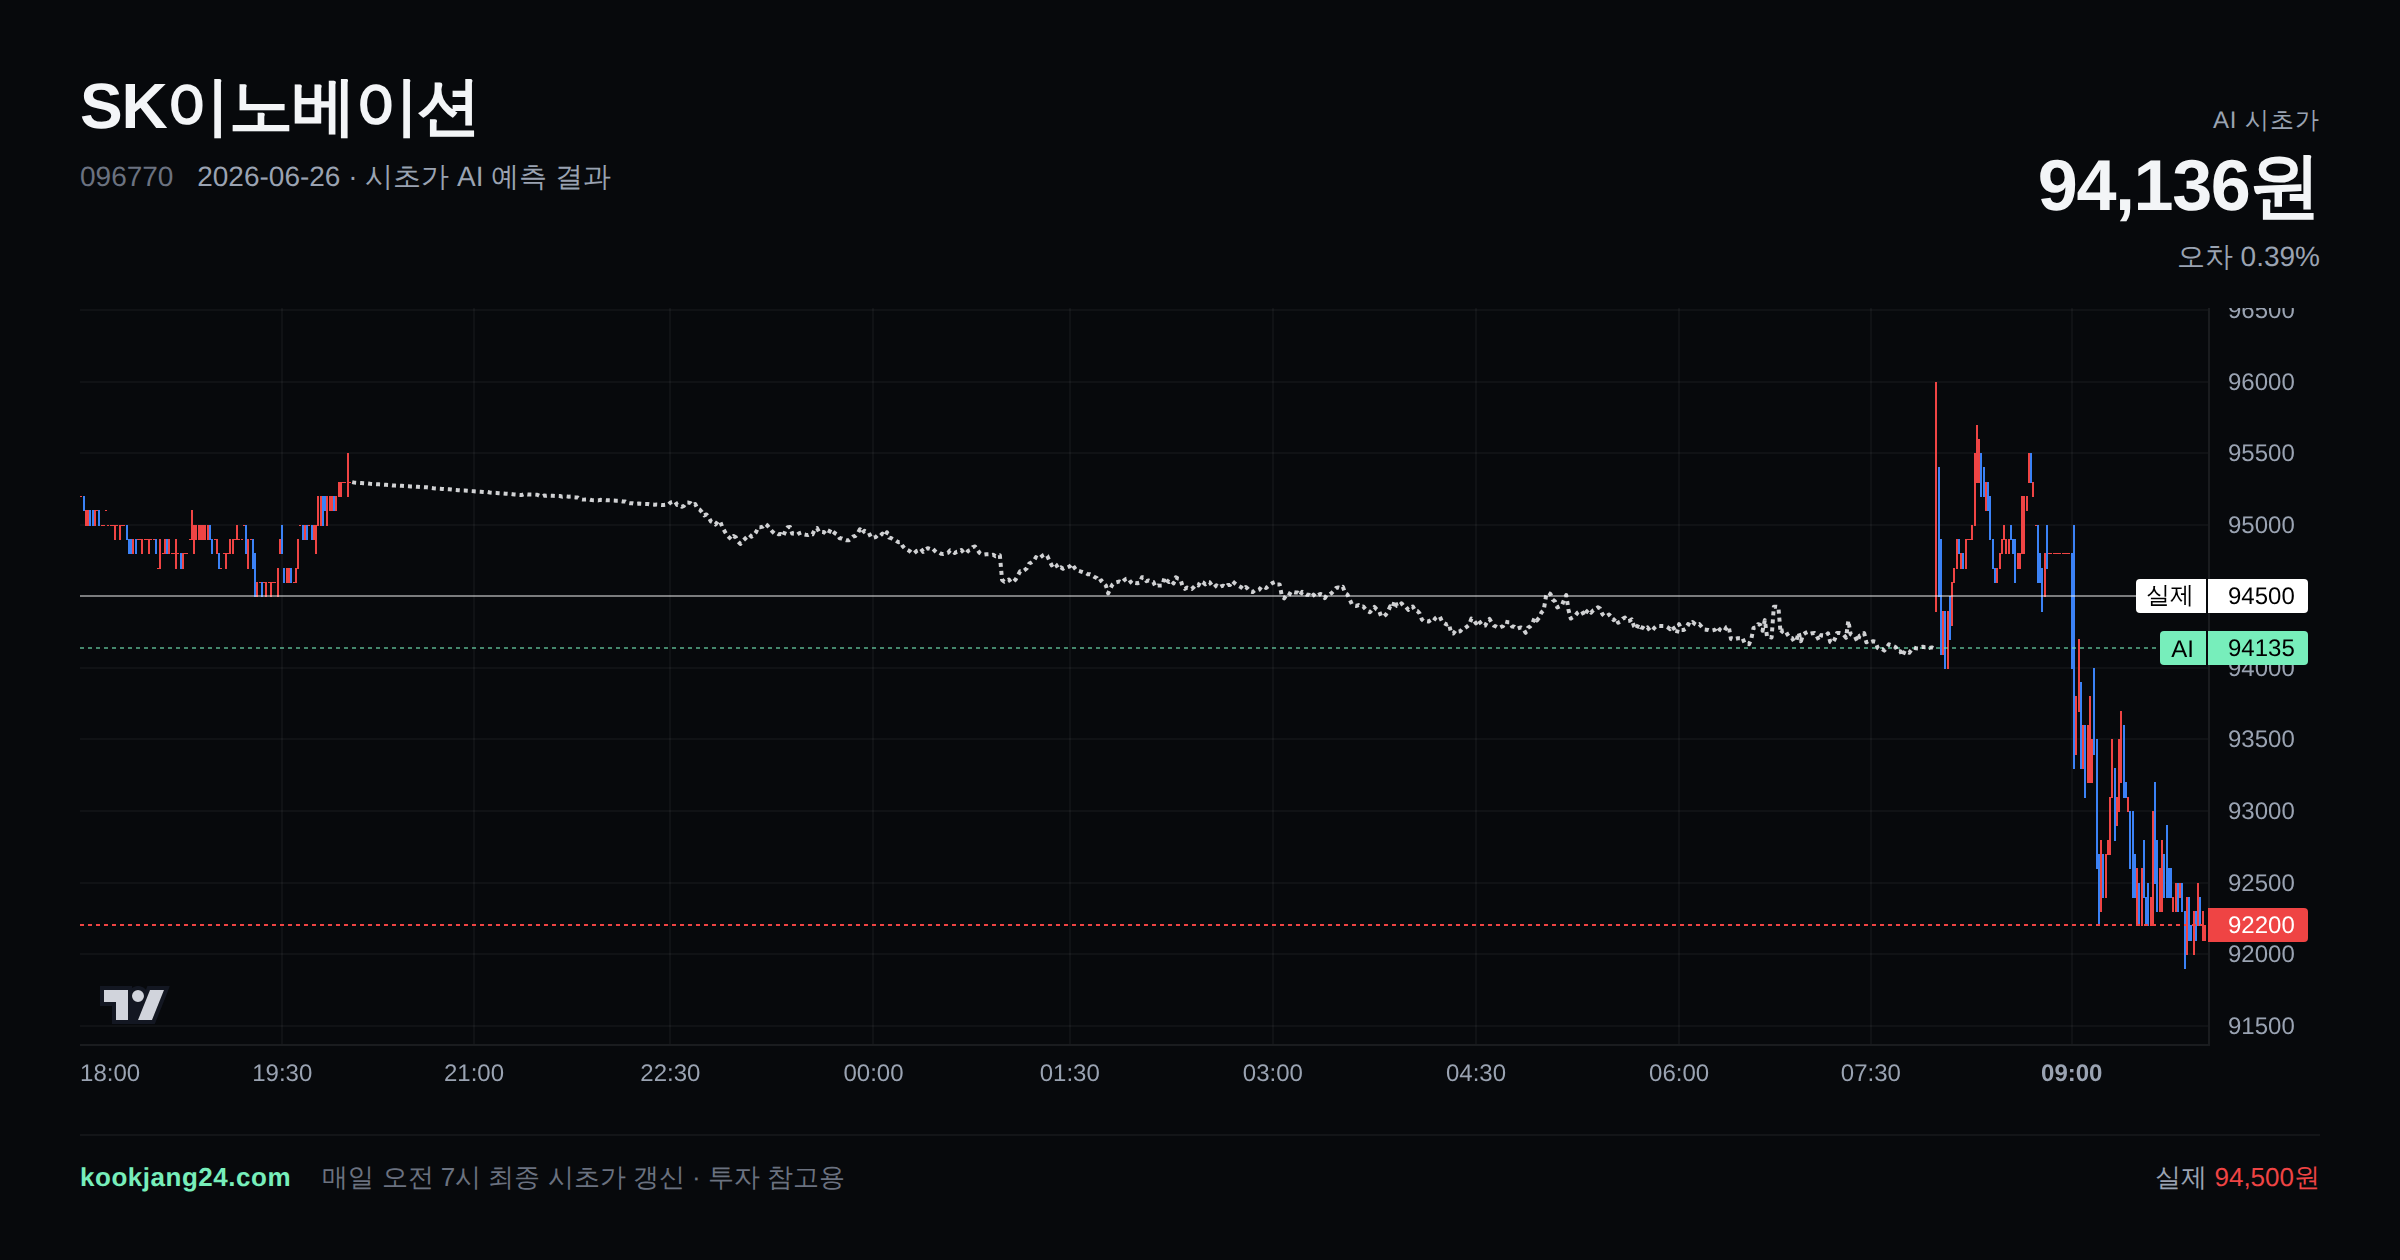Click the bold 09:00 time axis label
The width and height of the screenshot is (2400, 1260).
(x=2072, y=1073)
